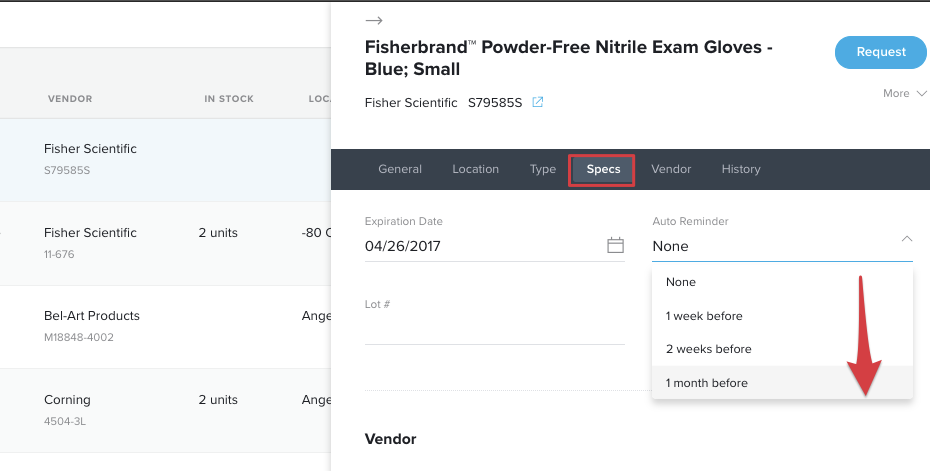Select the Bel-Art Products row
The height and width of the screenshot is (471, 930).
coord(165,327)
